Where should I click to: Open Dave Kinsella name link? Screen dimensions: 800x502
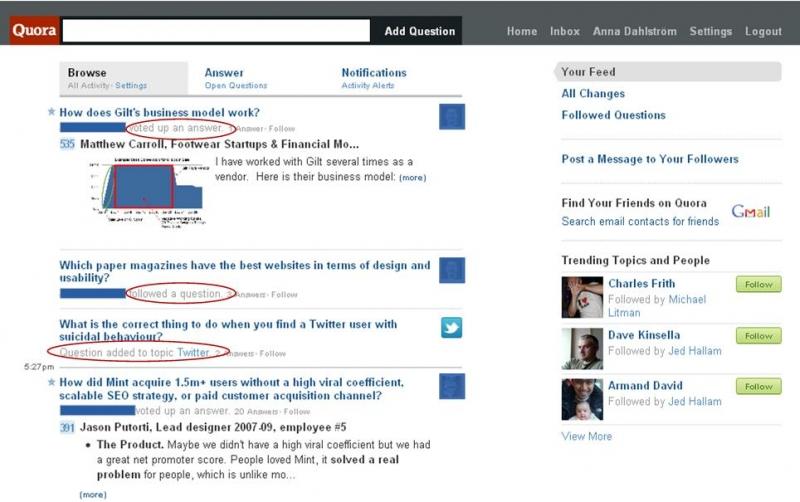point(644,335)
